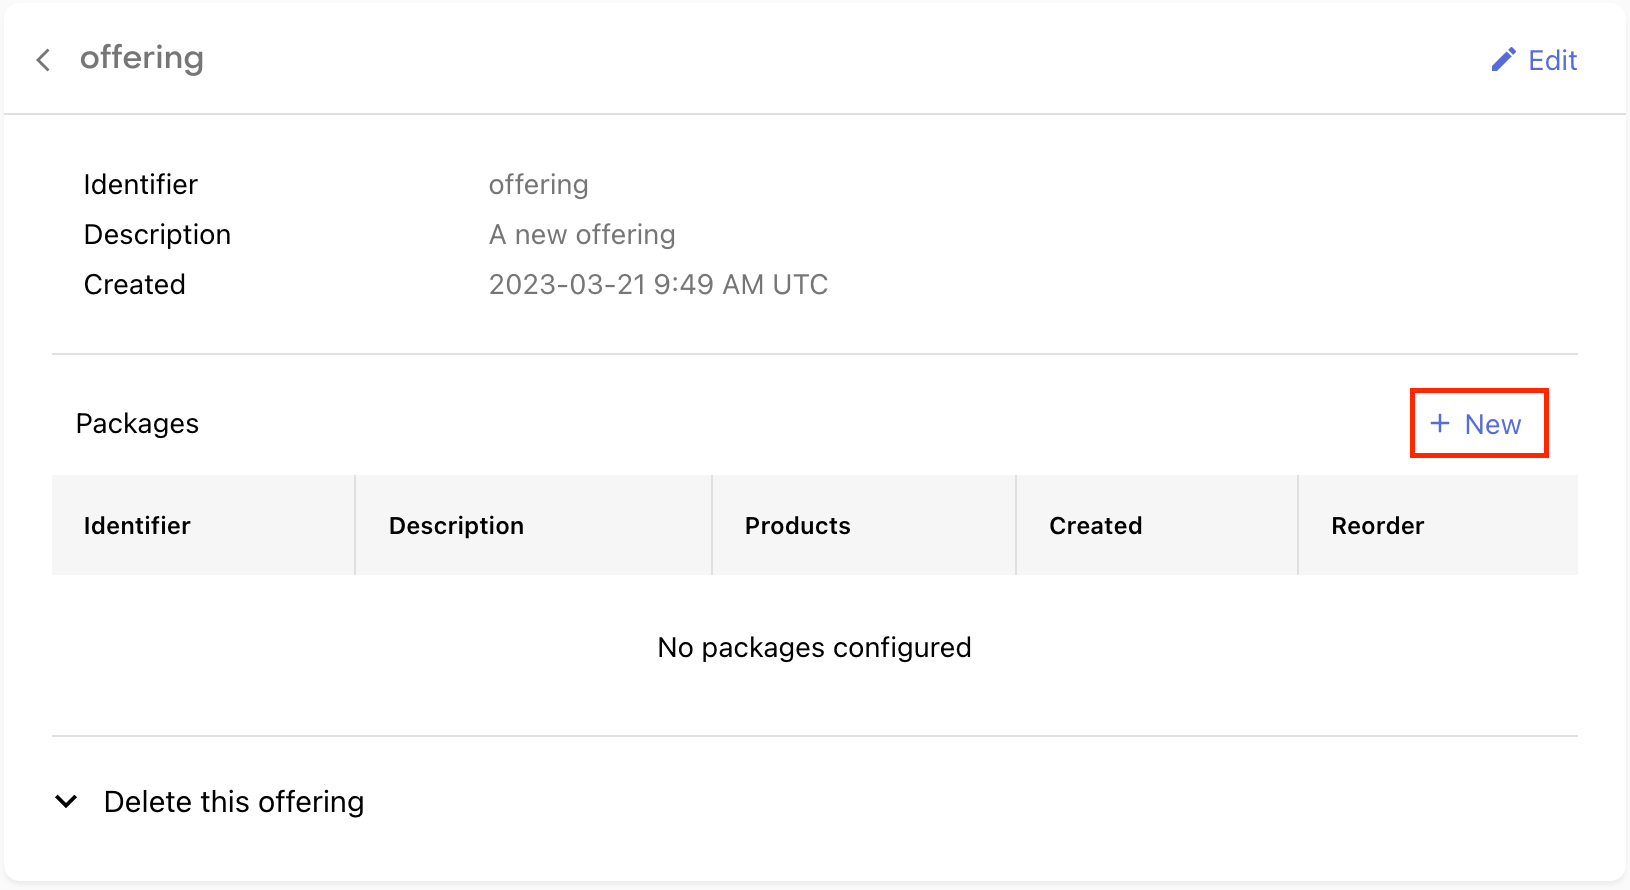Click the Delete this offering text
The image size is (1630, 890).
coord(234,802)
